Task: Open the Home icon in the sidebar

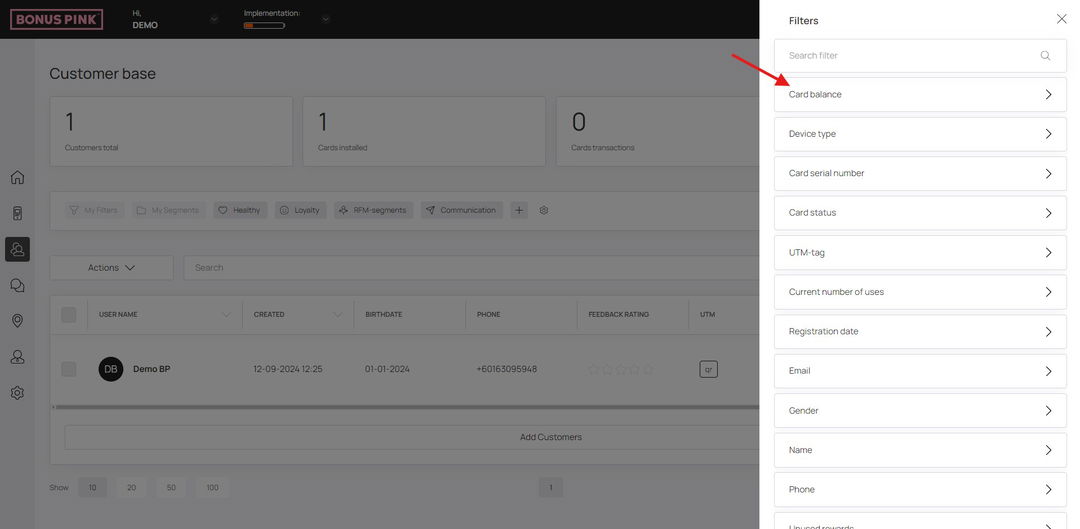Action: click(17, 177)
